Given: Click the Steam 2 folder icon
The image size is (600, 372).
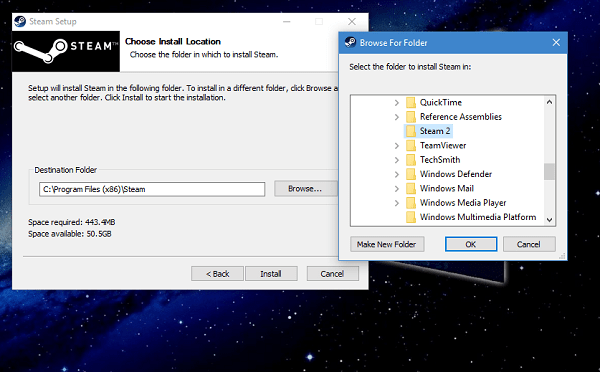Looking at the screenshot, I should pos(411,131).
